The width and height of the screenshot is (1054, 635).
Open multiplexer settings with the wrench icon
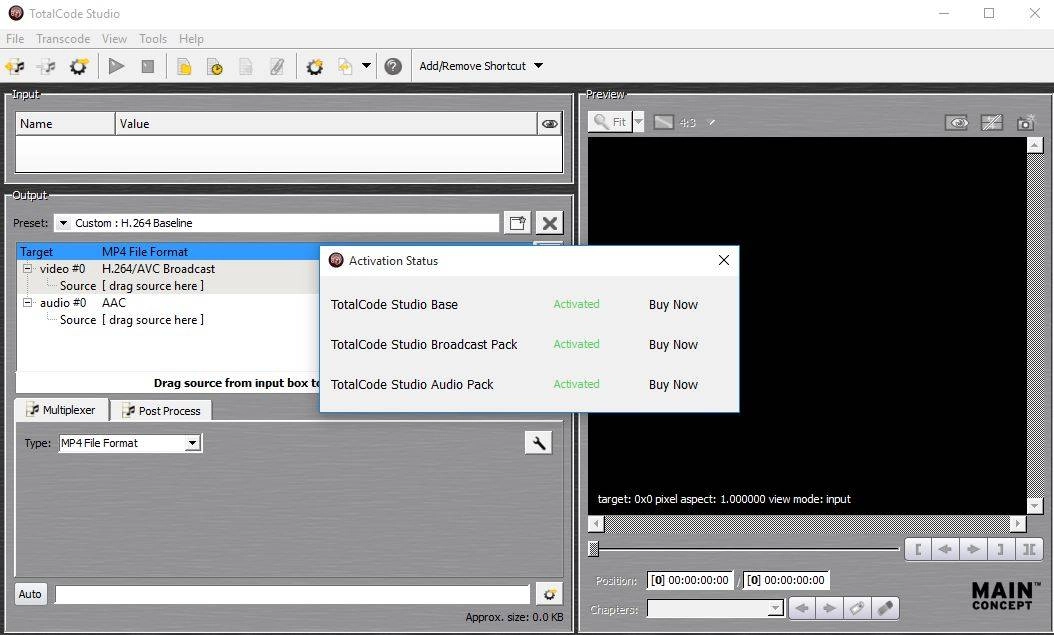tap(538, 442)
